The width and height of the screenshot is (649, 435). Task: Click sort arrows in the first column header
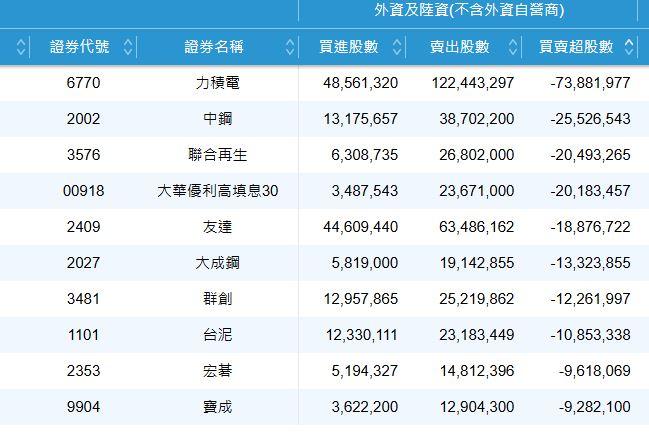(21, 47)
